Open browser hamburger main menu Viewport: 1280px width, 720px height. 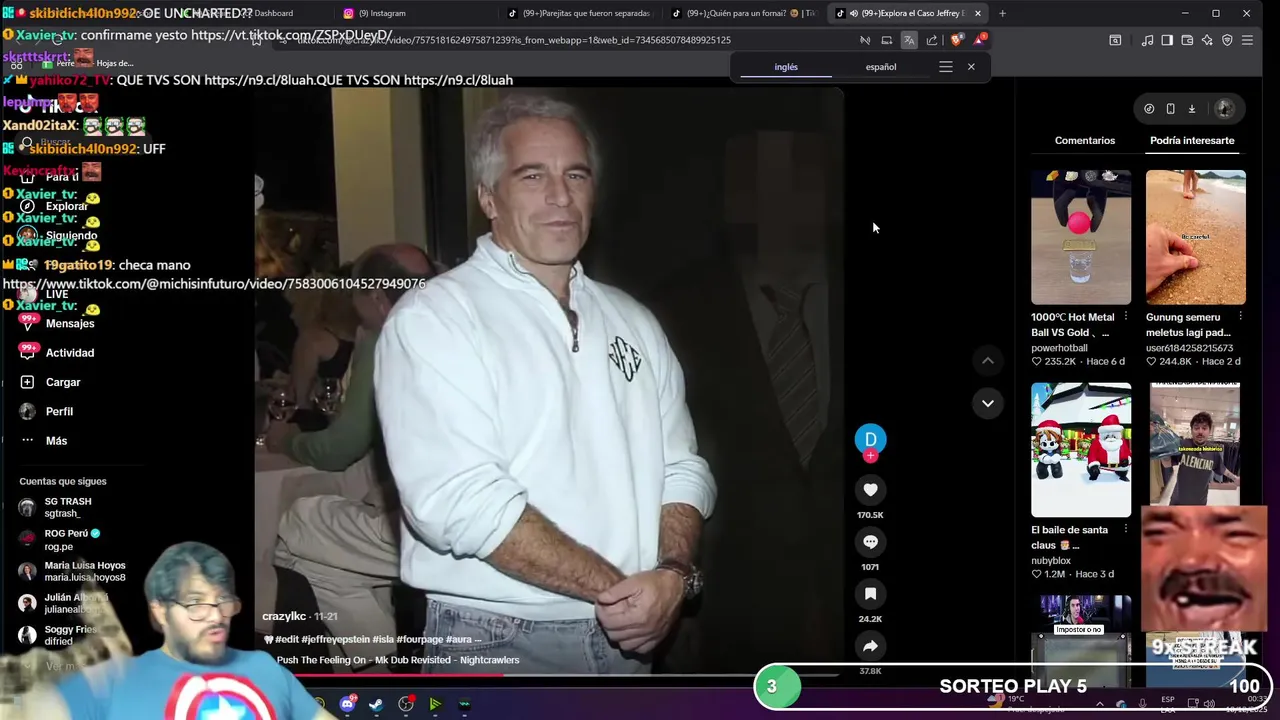(1247, 40)
